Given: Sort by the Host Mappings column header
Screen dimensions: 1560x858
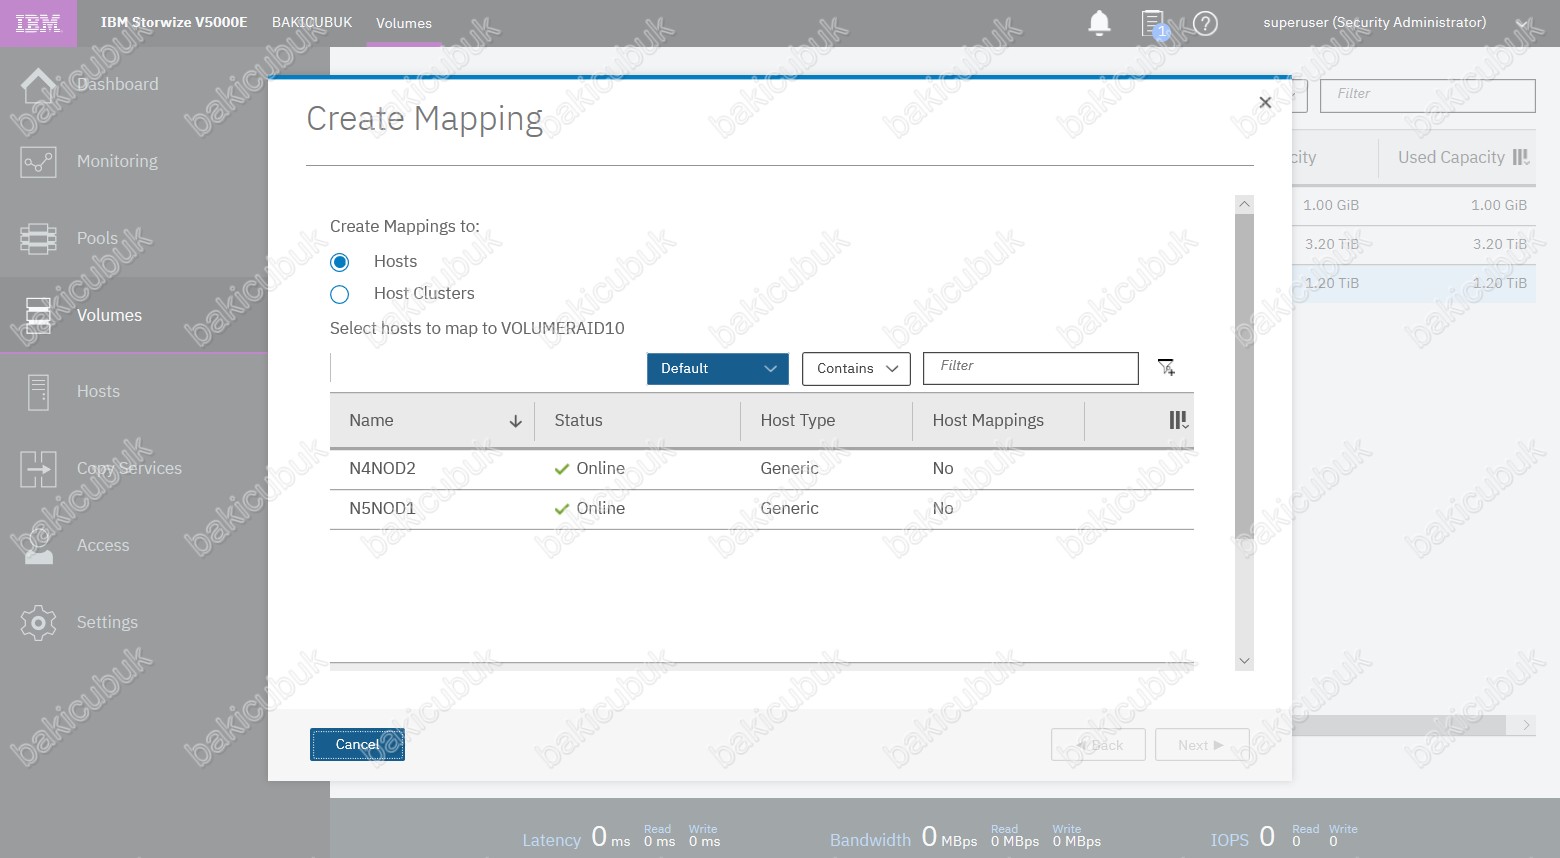Looking at the screenshot, I should click(x=988, y=421).
